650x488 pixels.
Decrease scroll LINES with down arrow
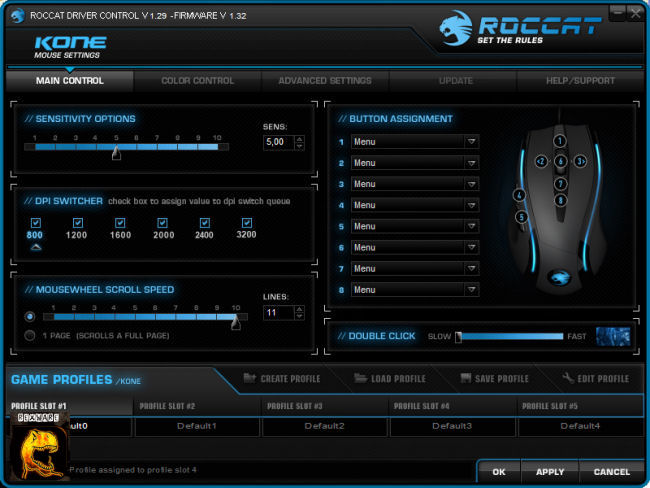pos(299,317)
